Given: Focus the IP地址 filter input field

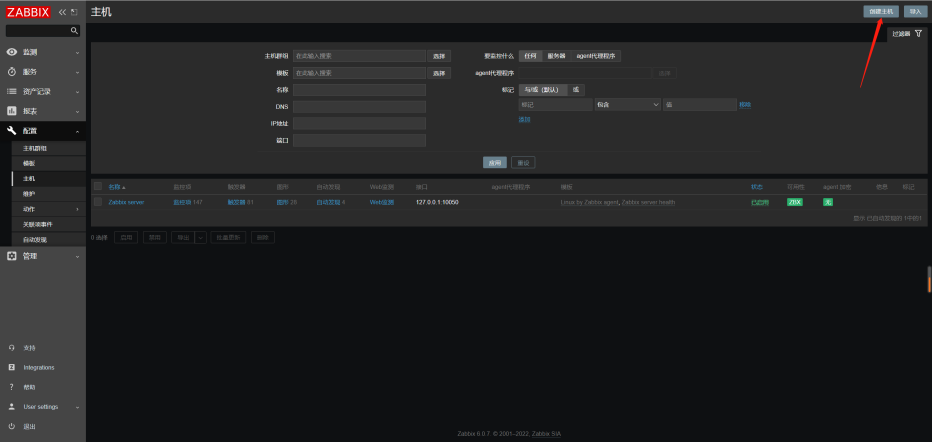Looking at the screenshot, I should (359, 124).
